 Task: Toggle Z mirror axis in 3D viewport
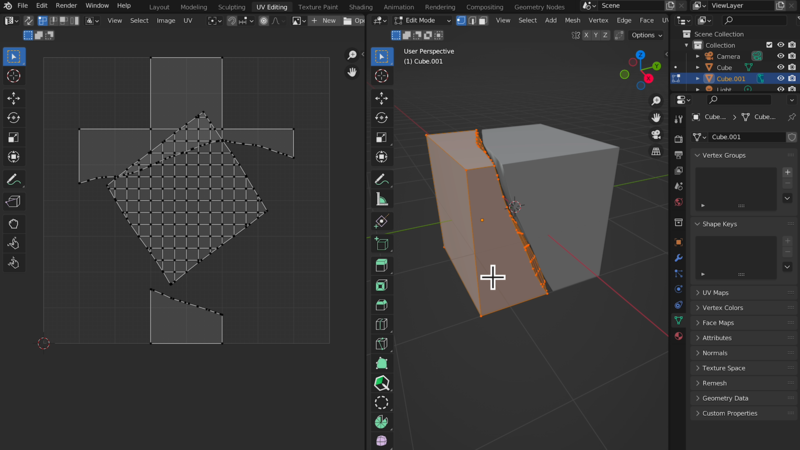[606, 35]
